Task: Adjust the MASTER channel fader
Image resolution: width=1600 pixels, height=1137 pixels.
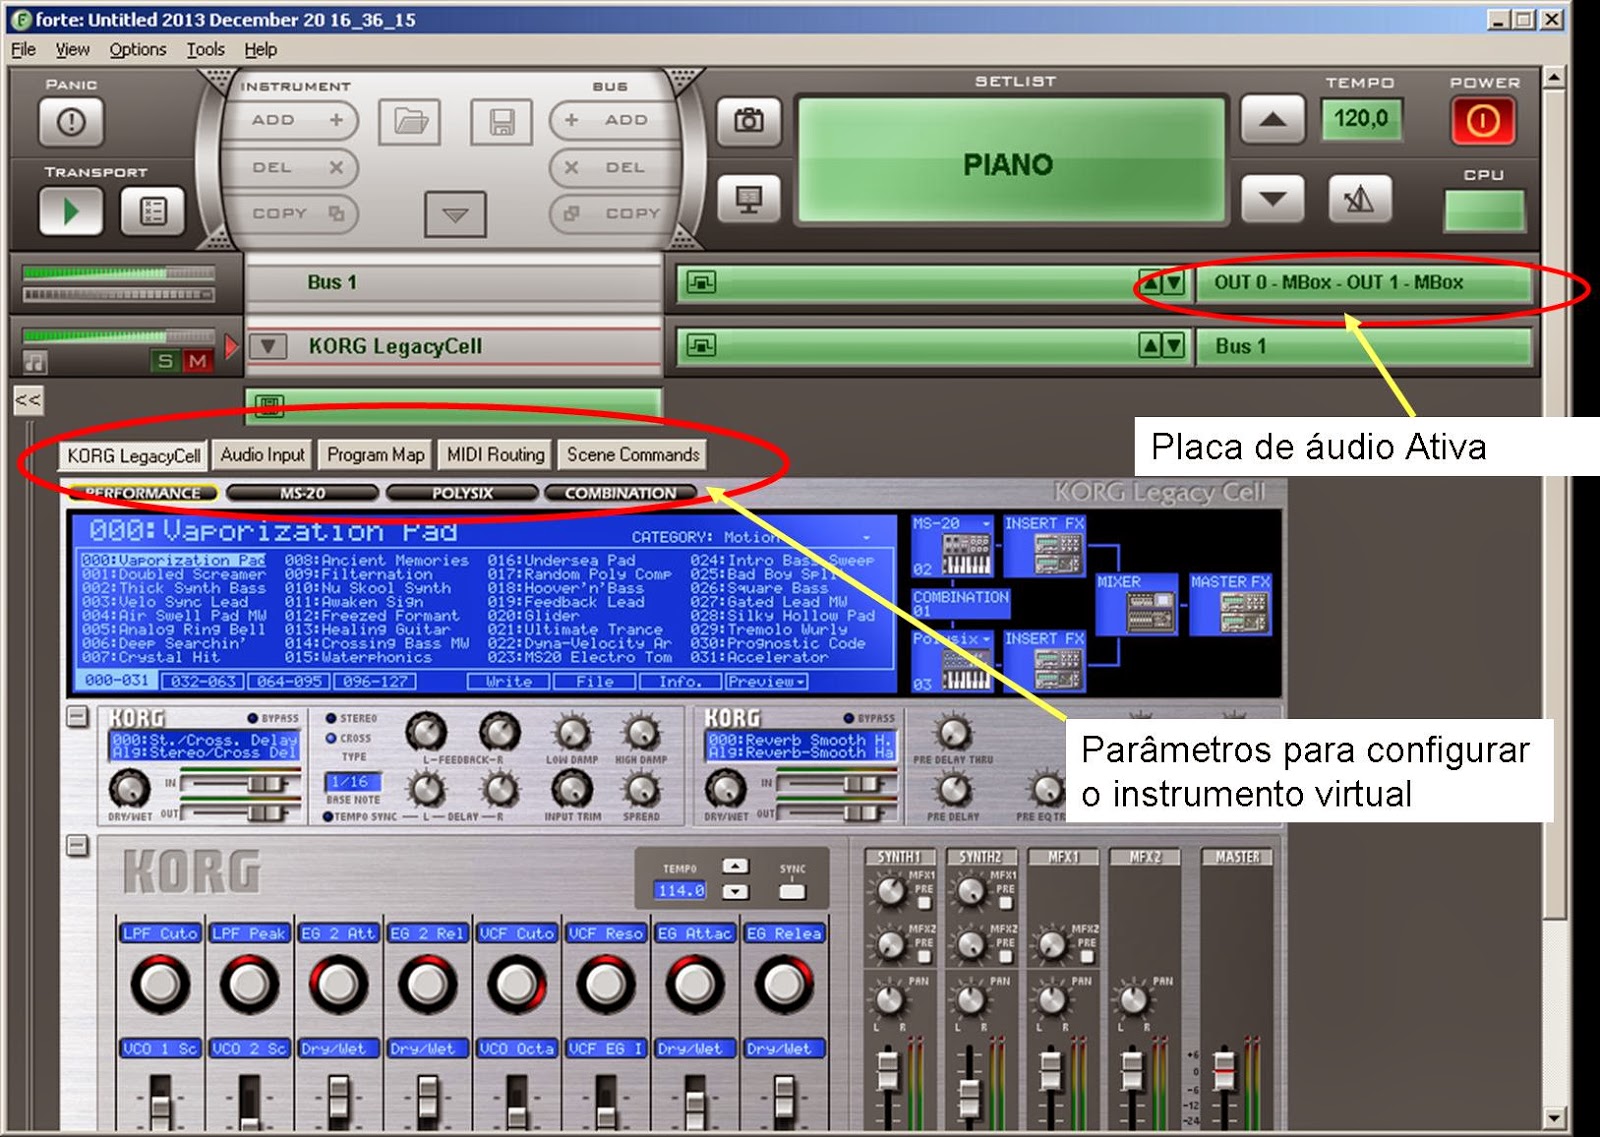Action: coord(1224,1070)
